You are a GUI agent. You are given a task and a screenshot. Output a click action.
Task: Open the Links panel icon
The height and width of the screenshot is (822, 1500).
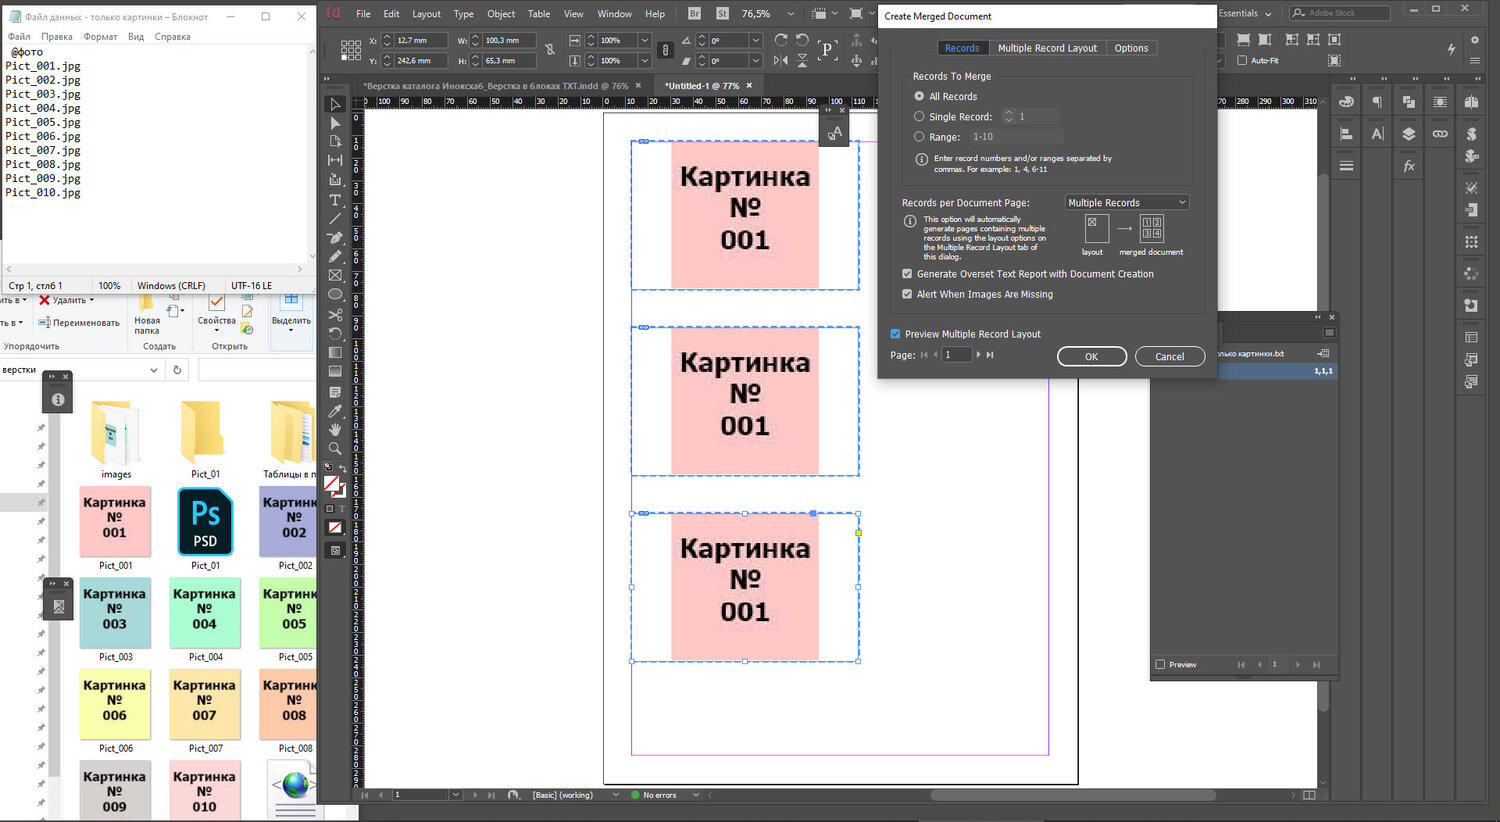1440,133
